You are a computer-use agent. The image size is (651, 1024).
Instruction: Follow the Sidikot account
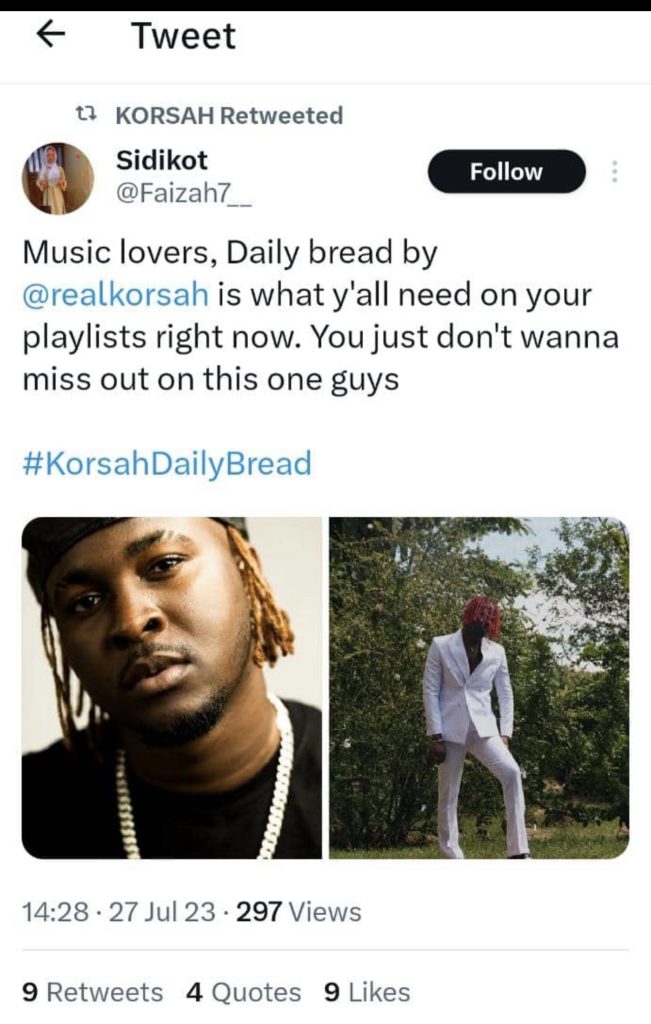pos(507,171)
